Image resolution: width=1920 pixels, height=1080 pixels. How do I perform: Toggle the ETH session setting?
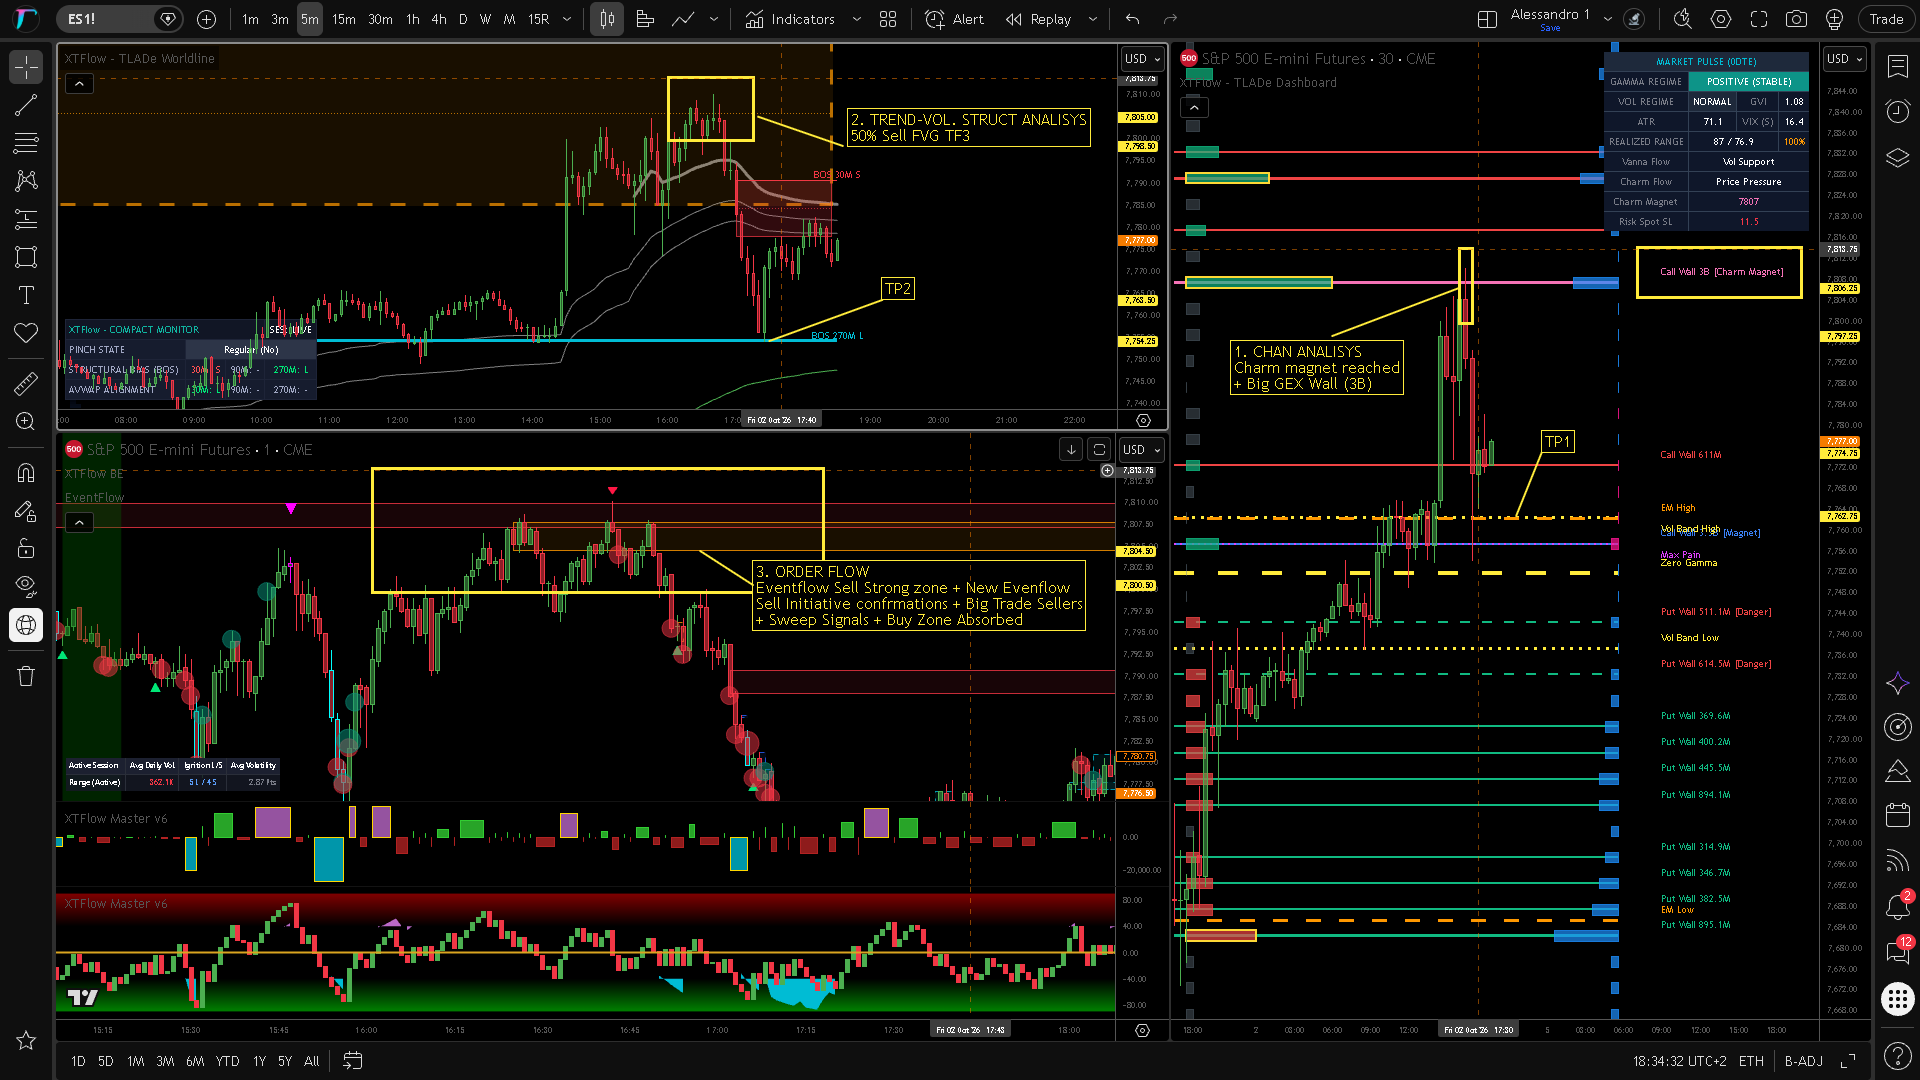[1751, 1061]
